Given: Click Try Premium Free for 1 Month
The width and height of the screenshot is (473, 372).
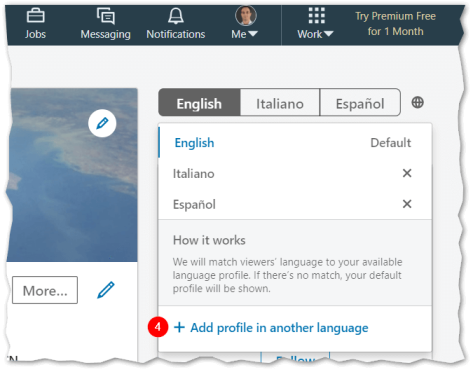Looking at the screenshot, I should (395, 24).
